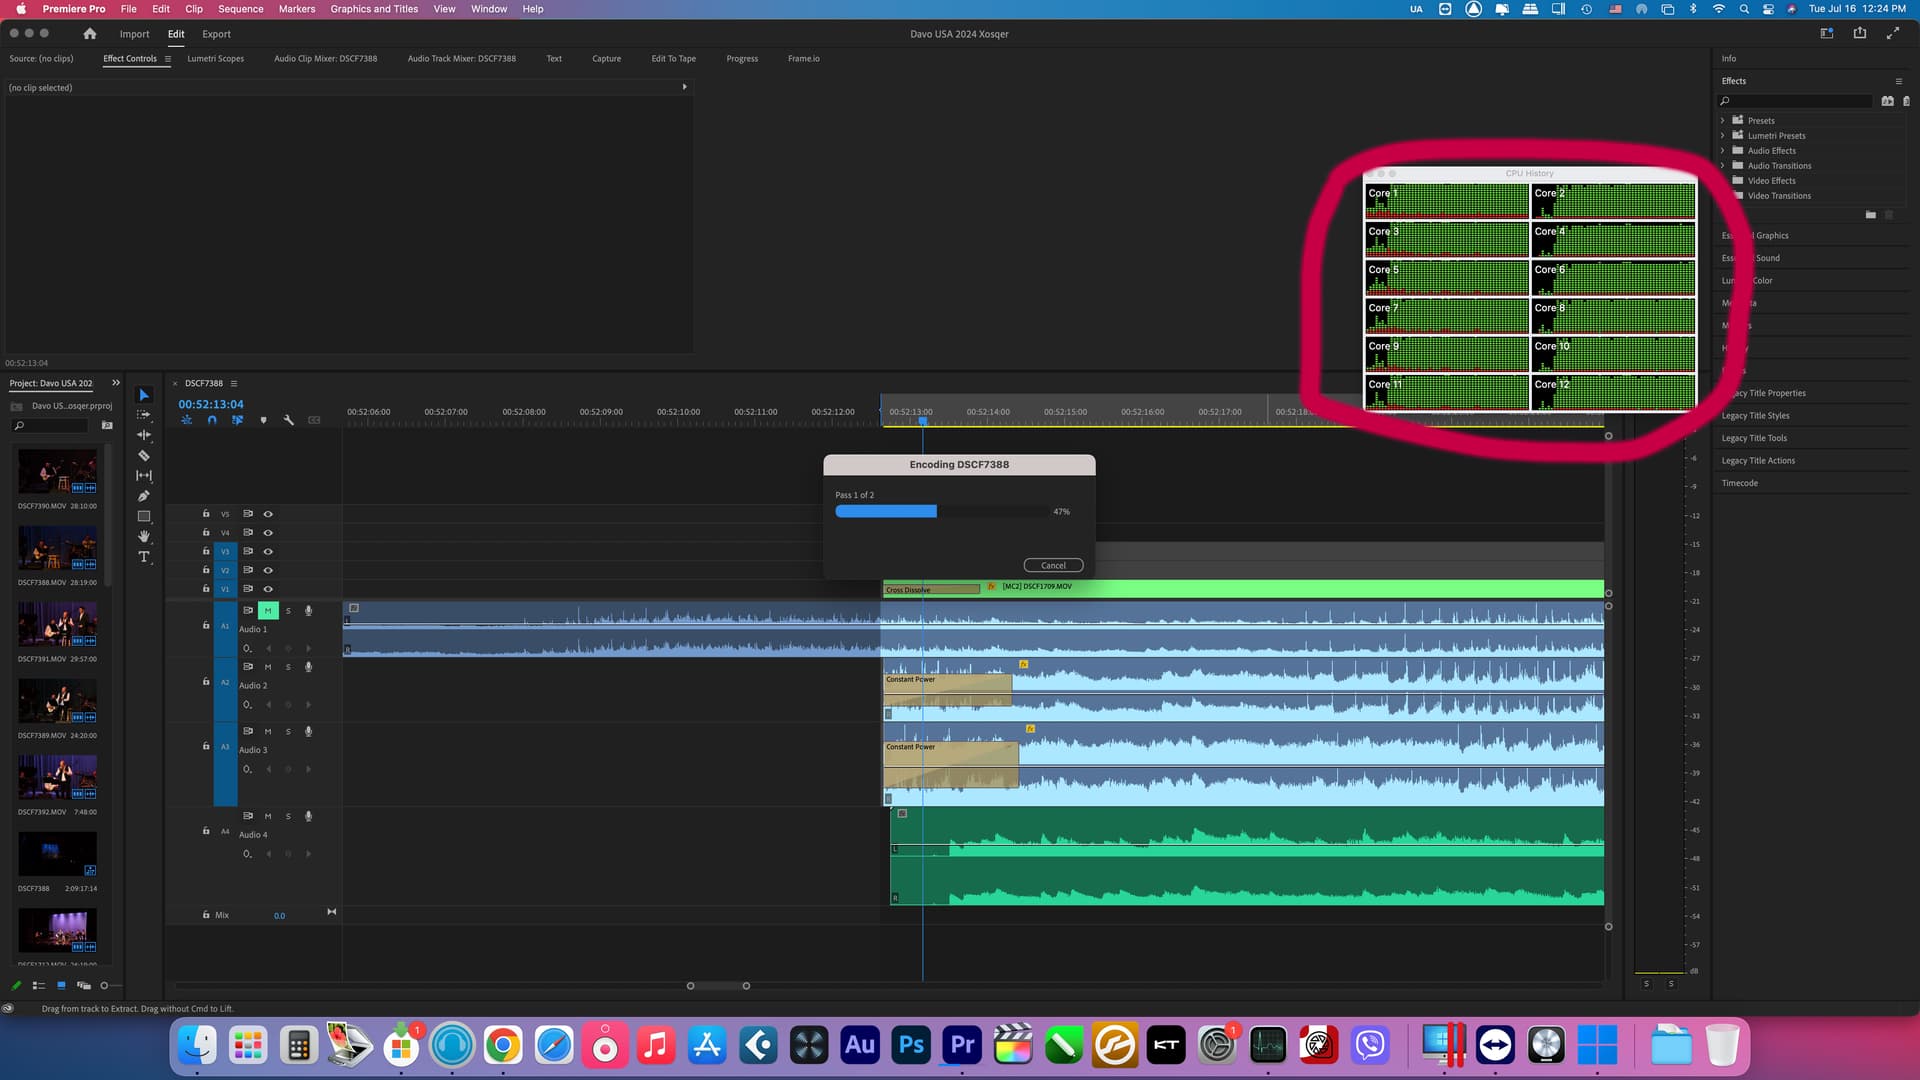Open Adobe Audition from the Dock
This screenshot has height=1080, width=1920.
860,1045
